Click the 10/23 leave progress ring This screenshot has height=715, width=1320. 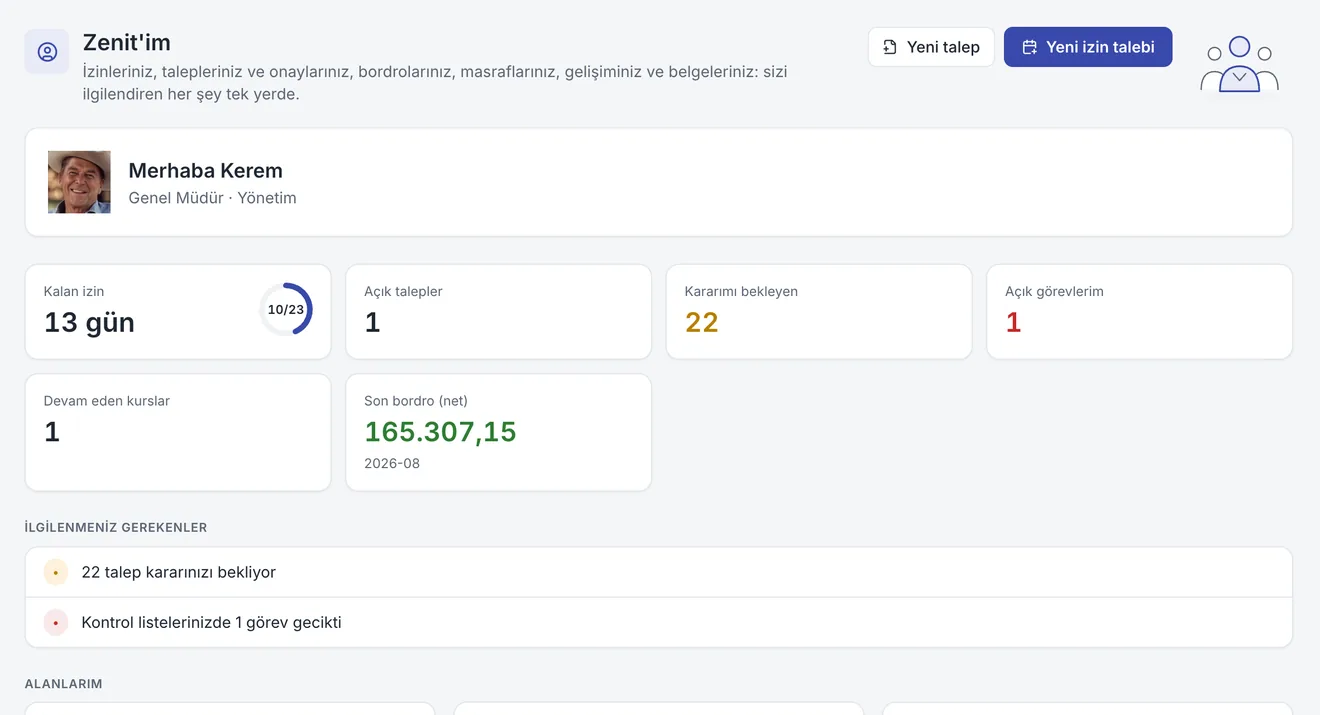pos(286,310)
